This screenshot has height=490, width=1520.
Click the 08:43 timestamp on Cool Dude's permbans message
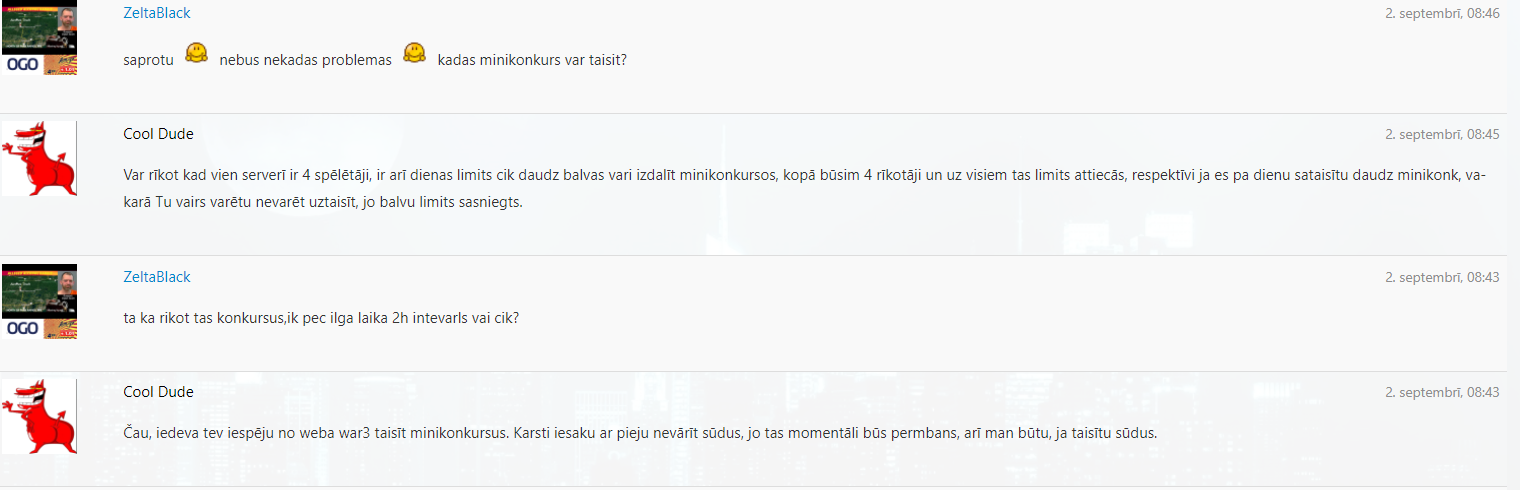click(1442, 392)
